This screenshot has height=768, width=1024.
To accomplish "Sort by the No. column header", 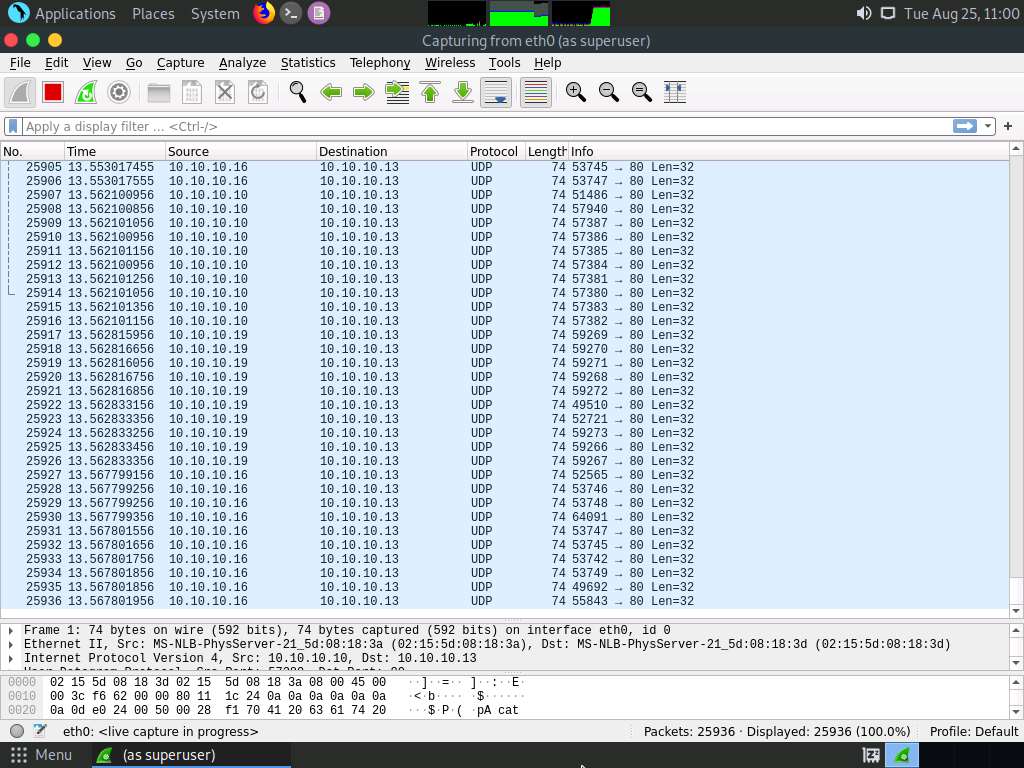I will (33, 152).
